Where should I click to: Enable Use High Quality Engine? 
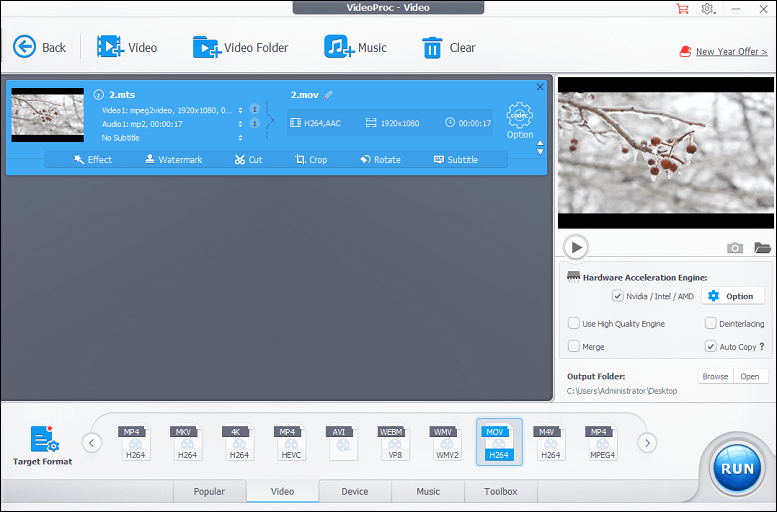(x=573, y=323)
